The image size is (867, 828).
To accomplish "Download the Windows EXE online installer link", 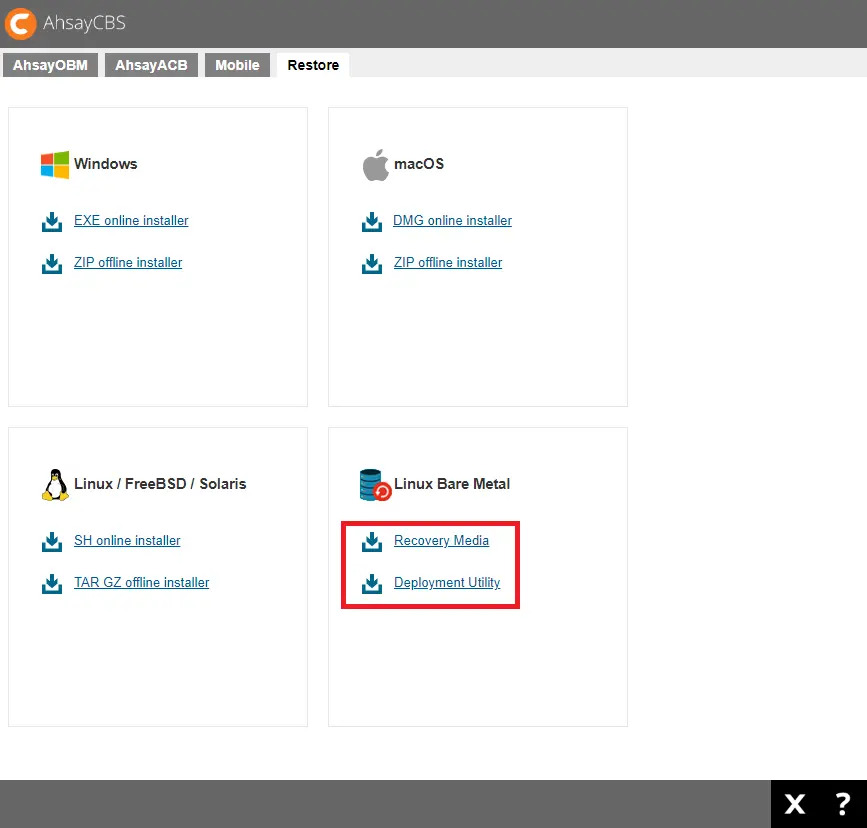I will (x=131, y=221).
